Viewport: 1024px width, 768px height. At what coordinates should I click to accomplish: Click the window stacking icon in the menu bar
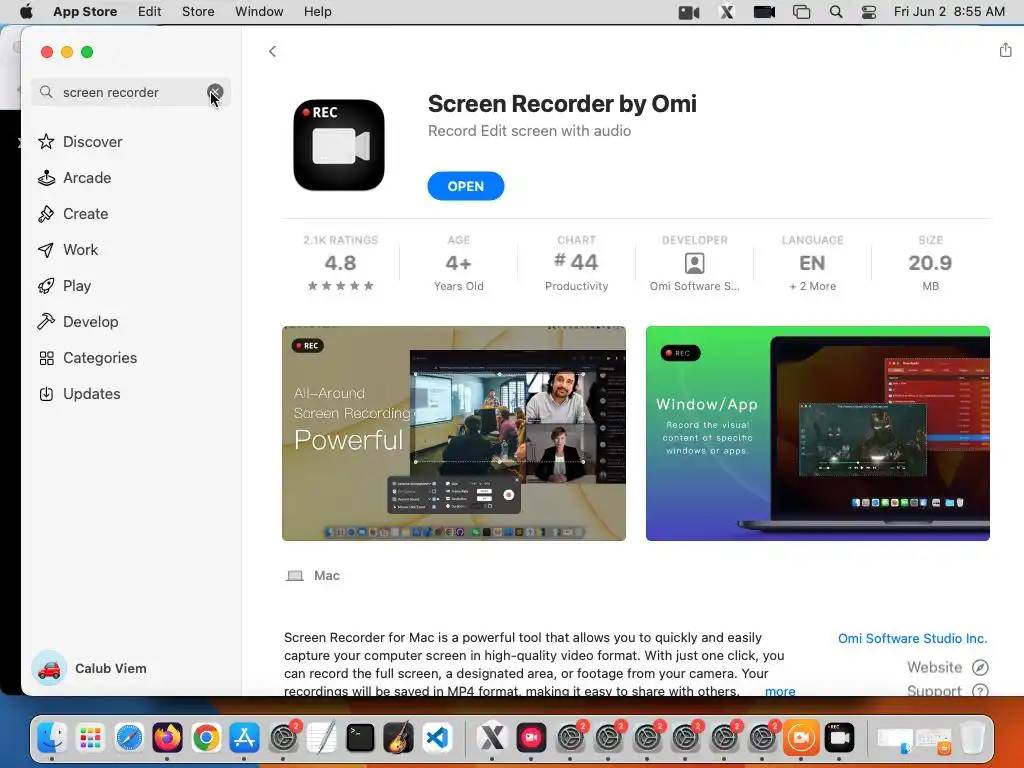(x=801, y=12)
